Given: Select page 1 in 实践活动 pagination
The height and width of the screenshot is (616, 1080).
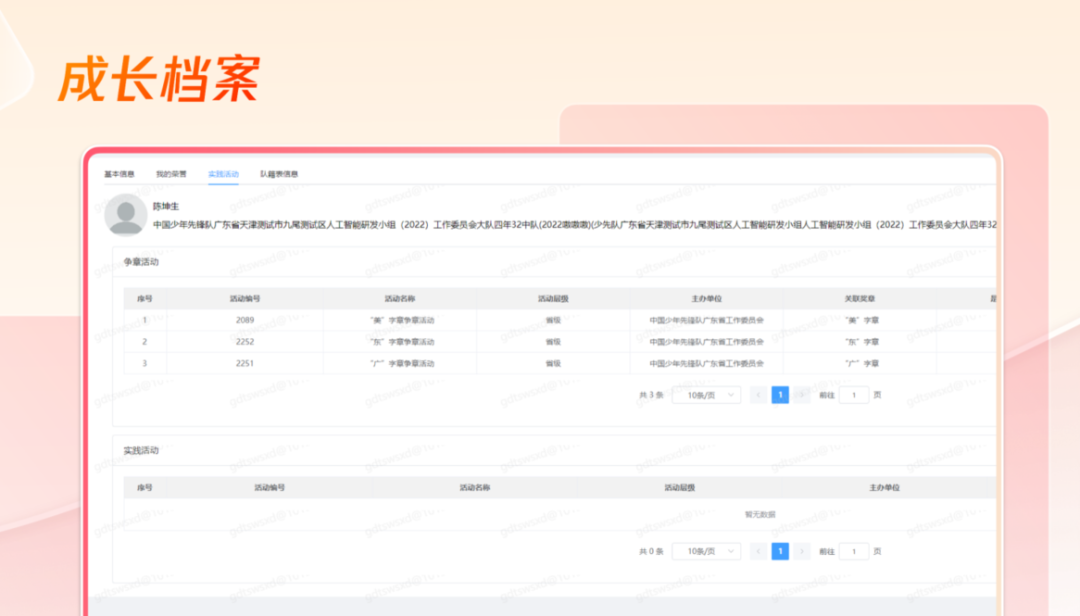Looking at the screenshot, I should coord(780,551).
